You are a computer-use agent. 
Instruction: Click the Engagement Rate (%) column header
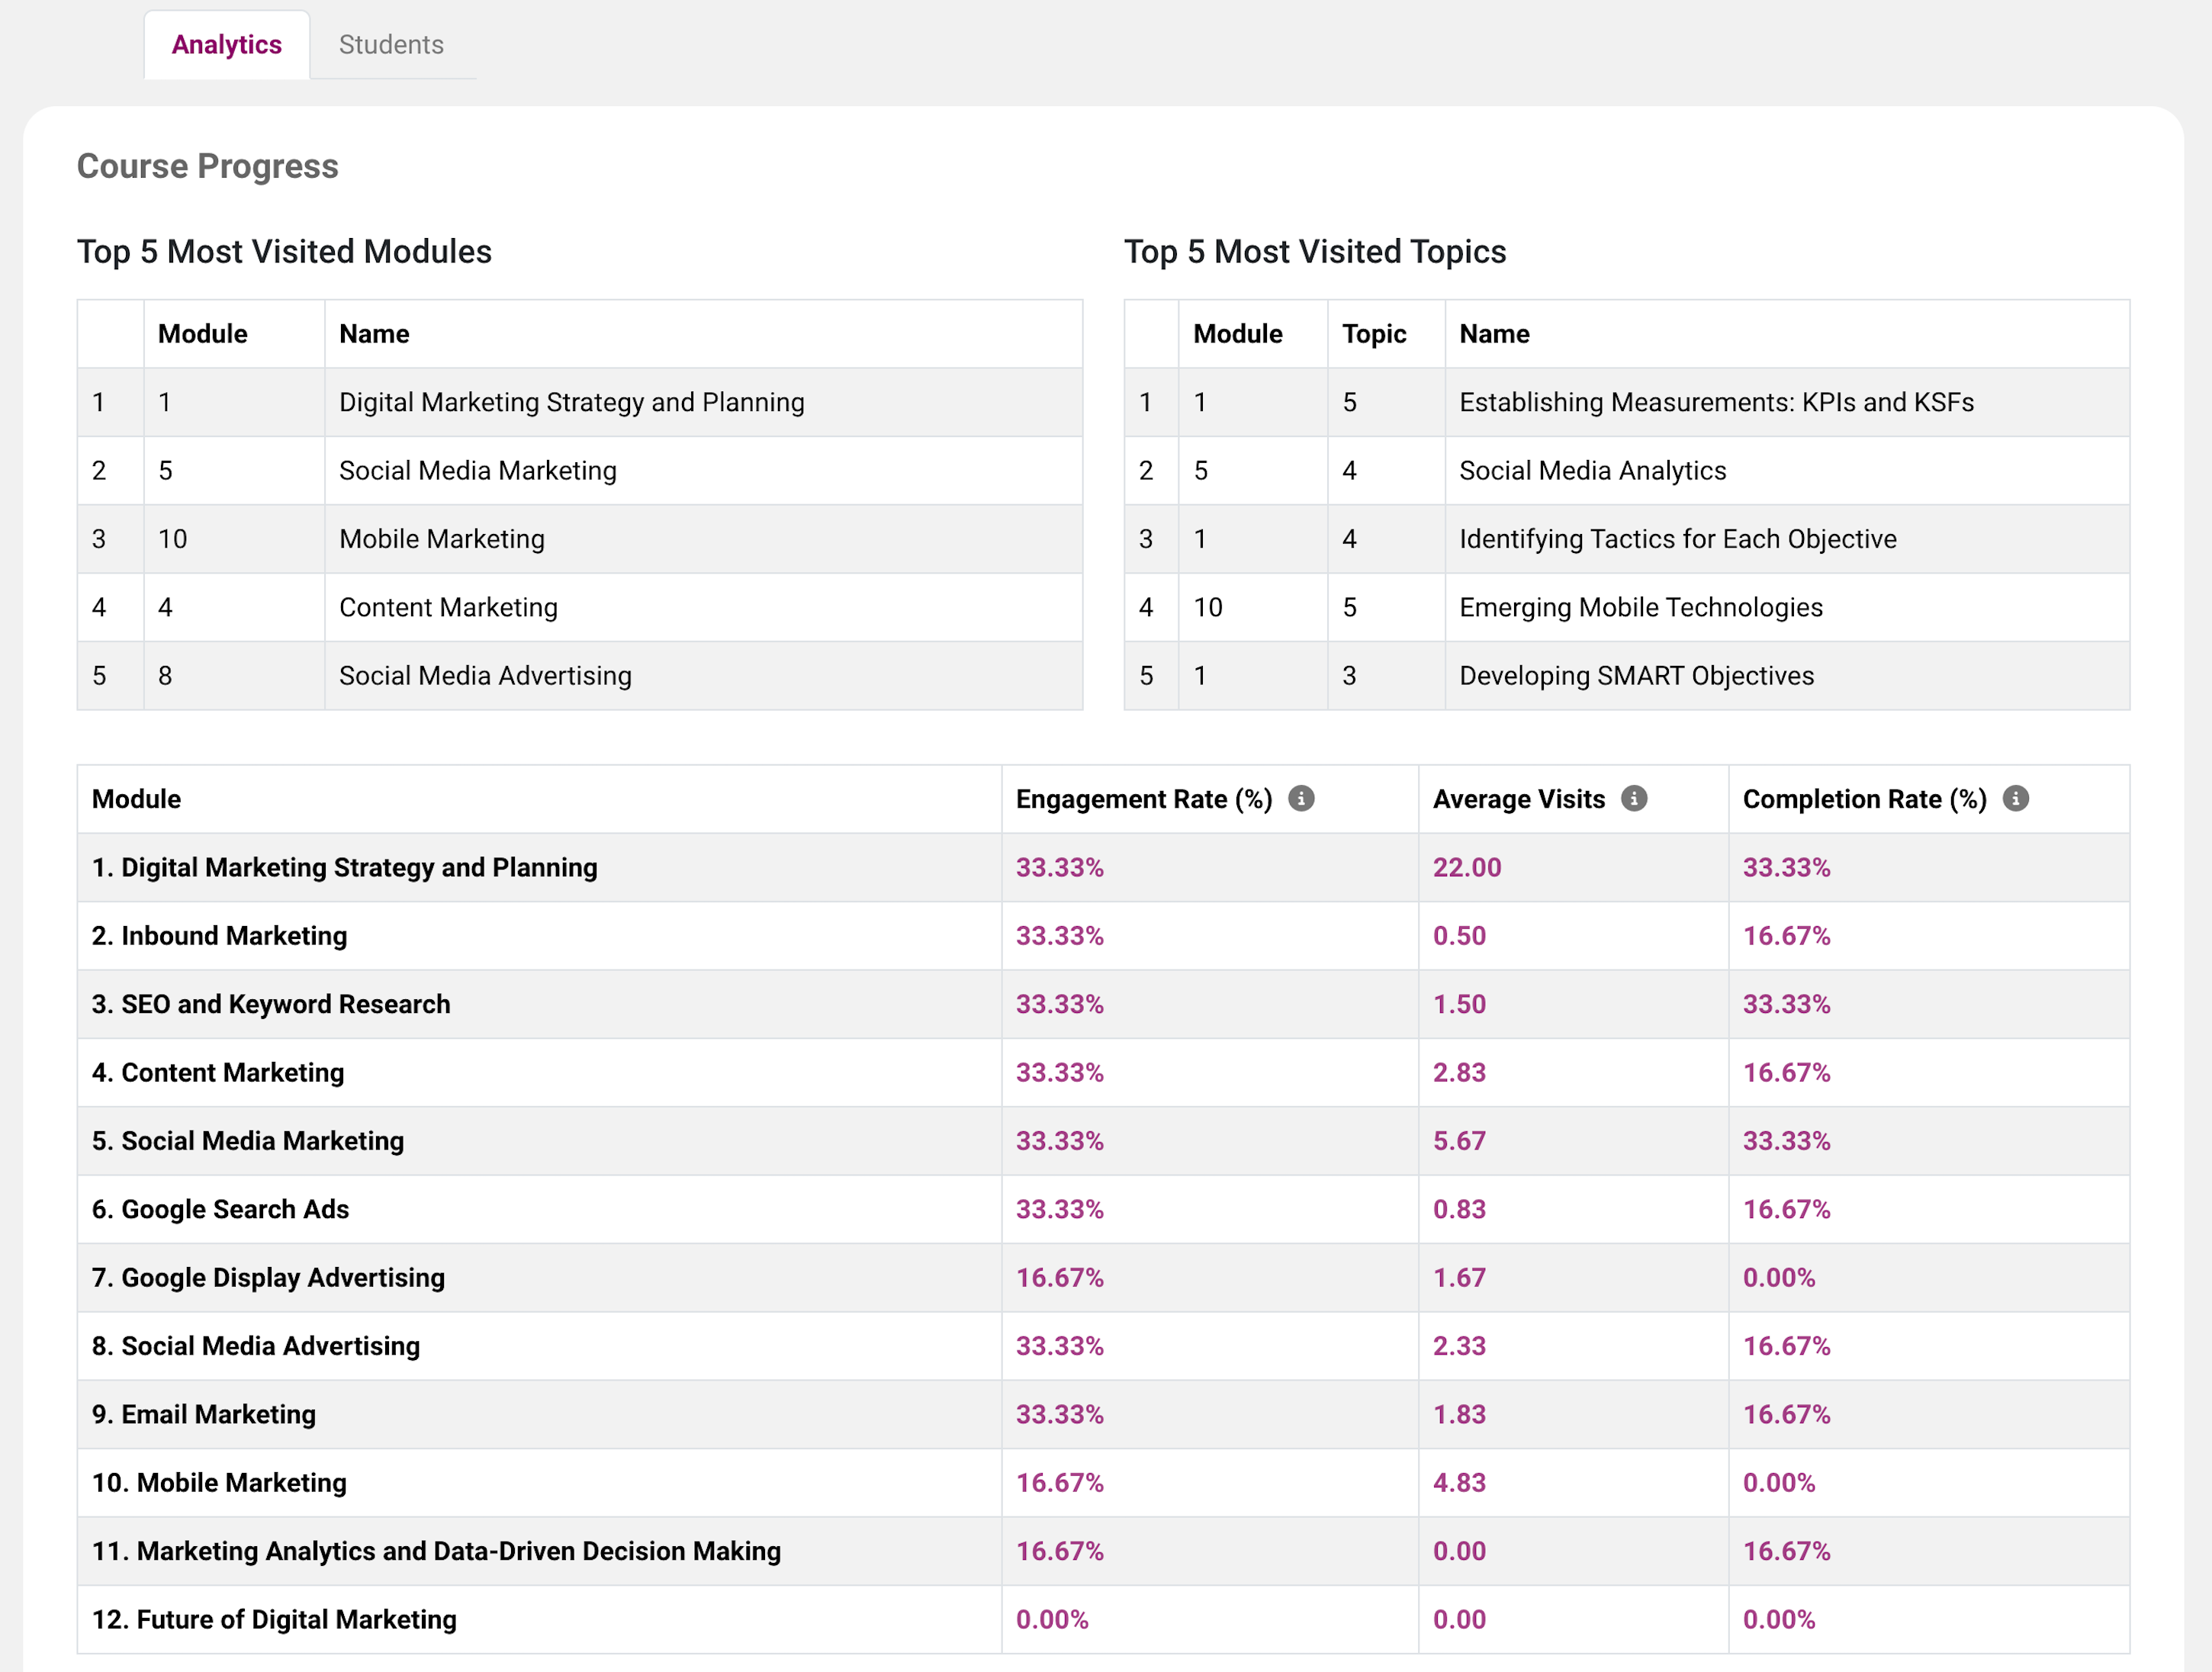point(1143,799)
